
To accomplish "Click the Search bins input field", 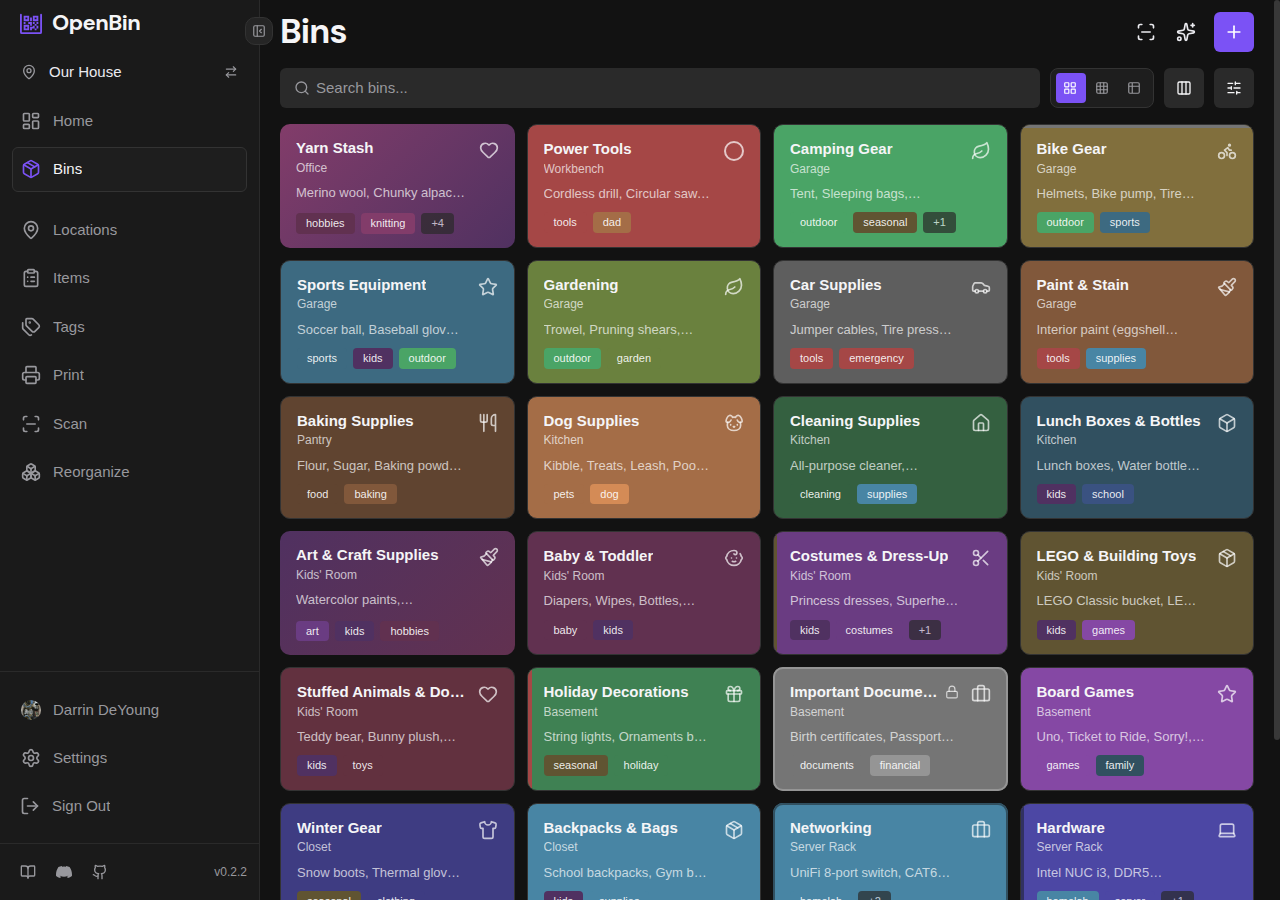I will [x=660, y=88].
